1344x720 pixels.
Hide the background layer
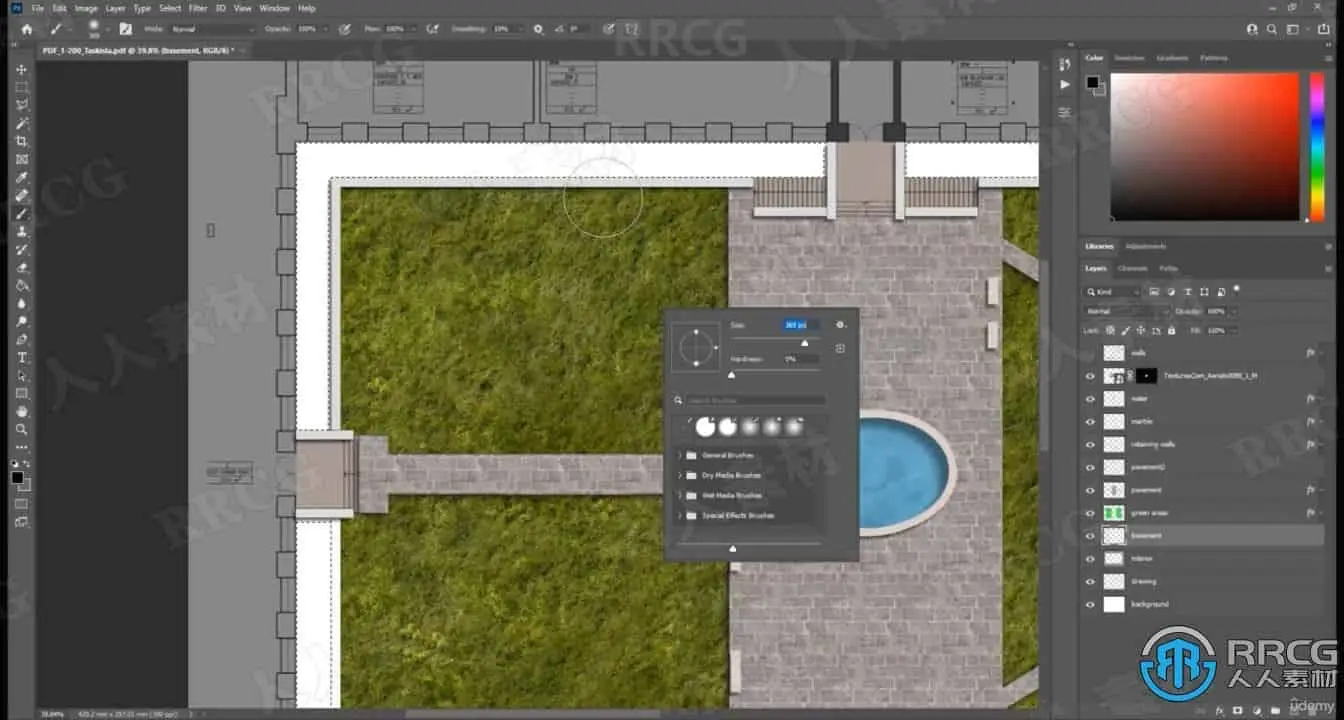pos(1090,604)
